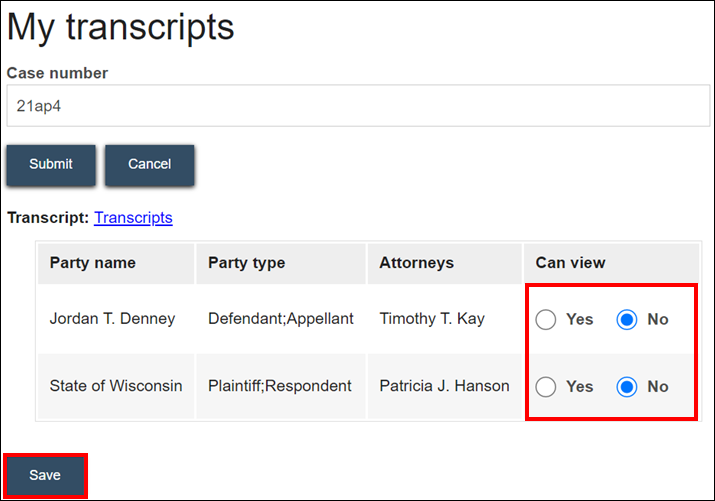Click the Defendant;Appellant party type cell
The height and width of the screenshot is (501, 715).
tap(281, 319)
